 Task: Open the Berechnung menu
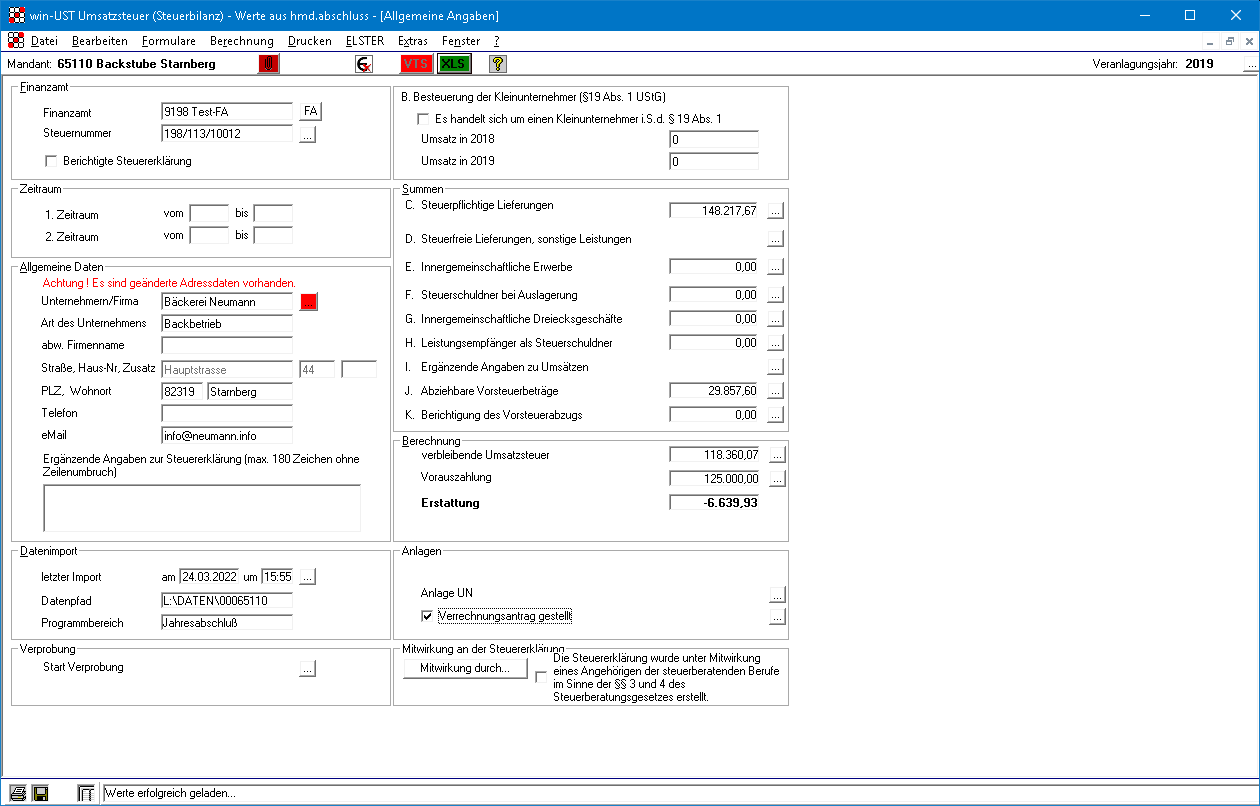coord(241,41)
